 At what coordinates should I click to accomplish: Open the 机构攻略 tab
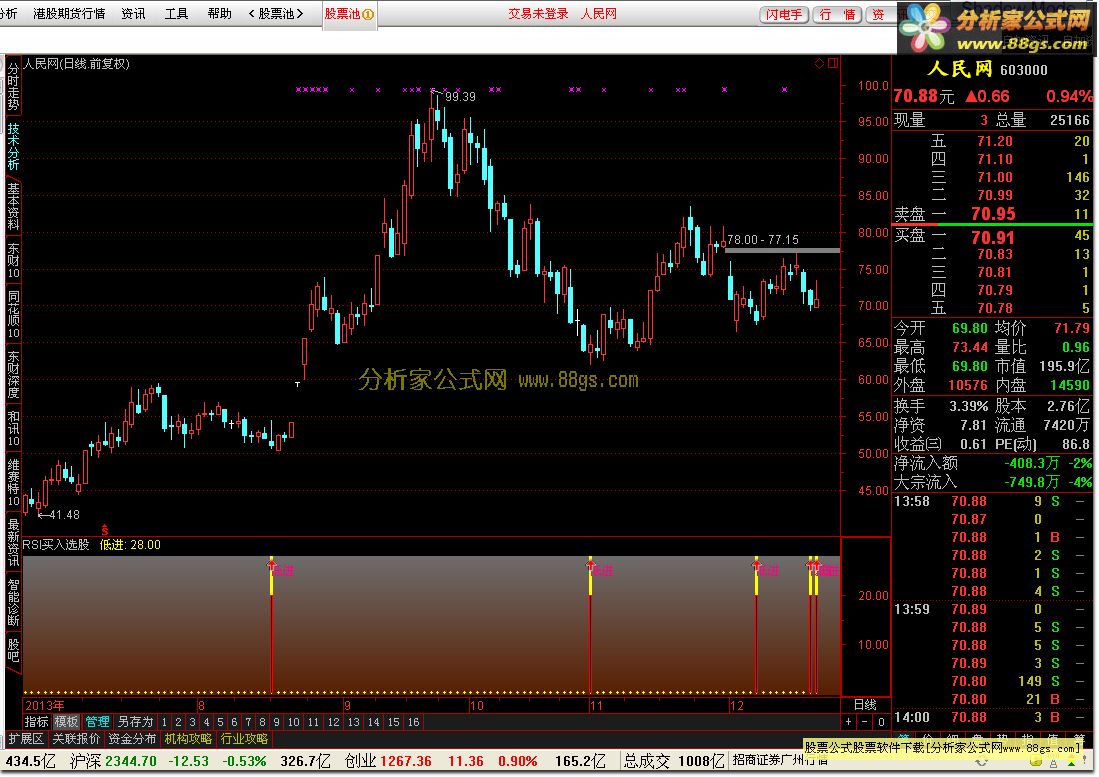click(x=188, y=738)
